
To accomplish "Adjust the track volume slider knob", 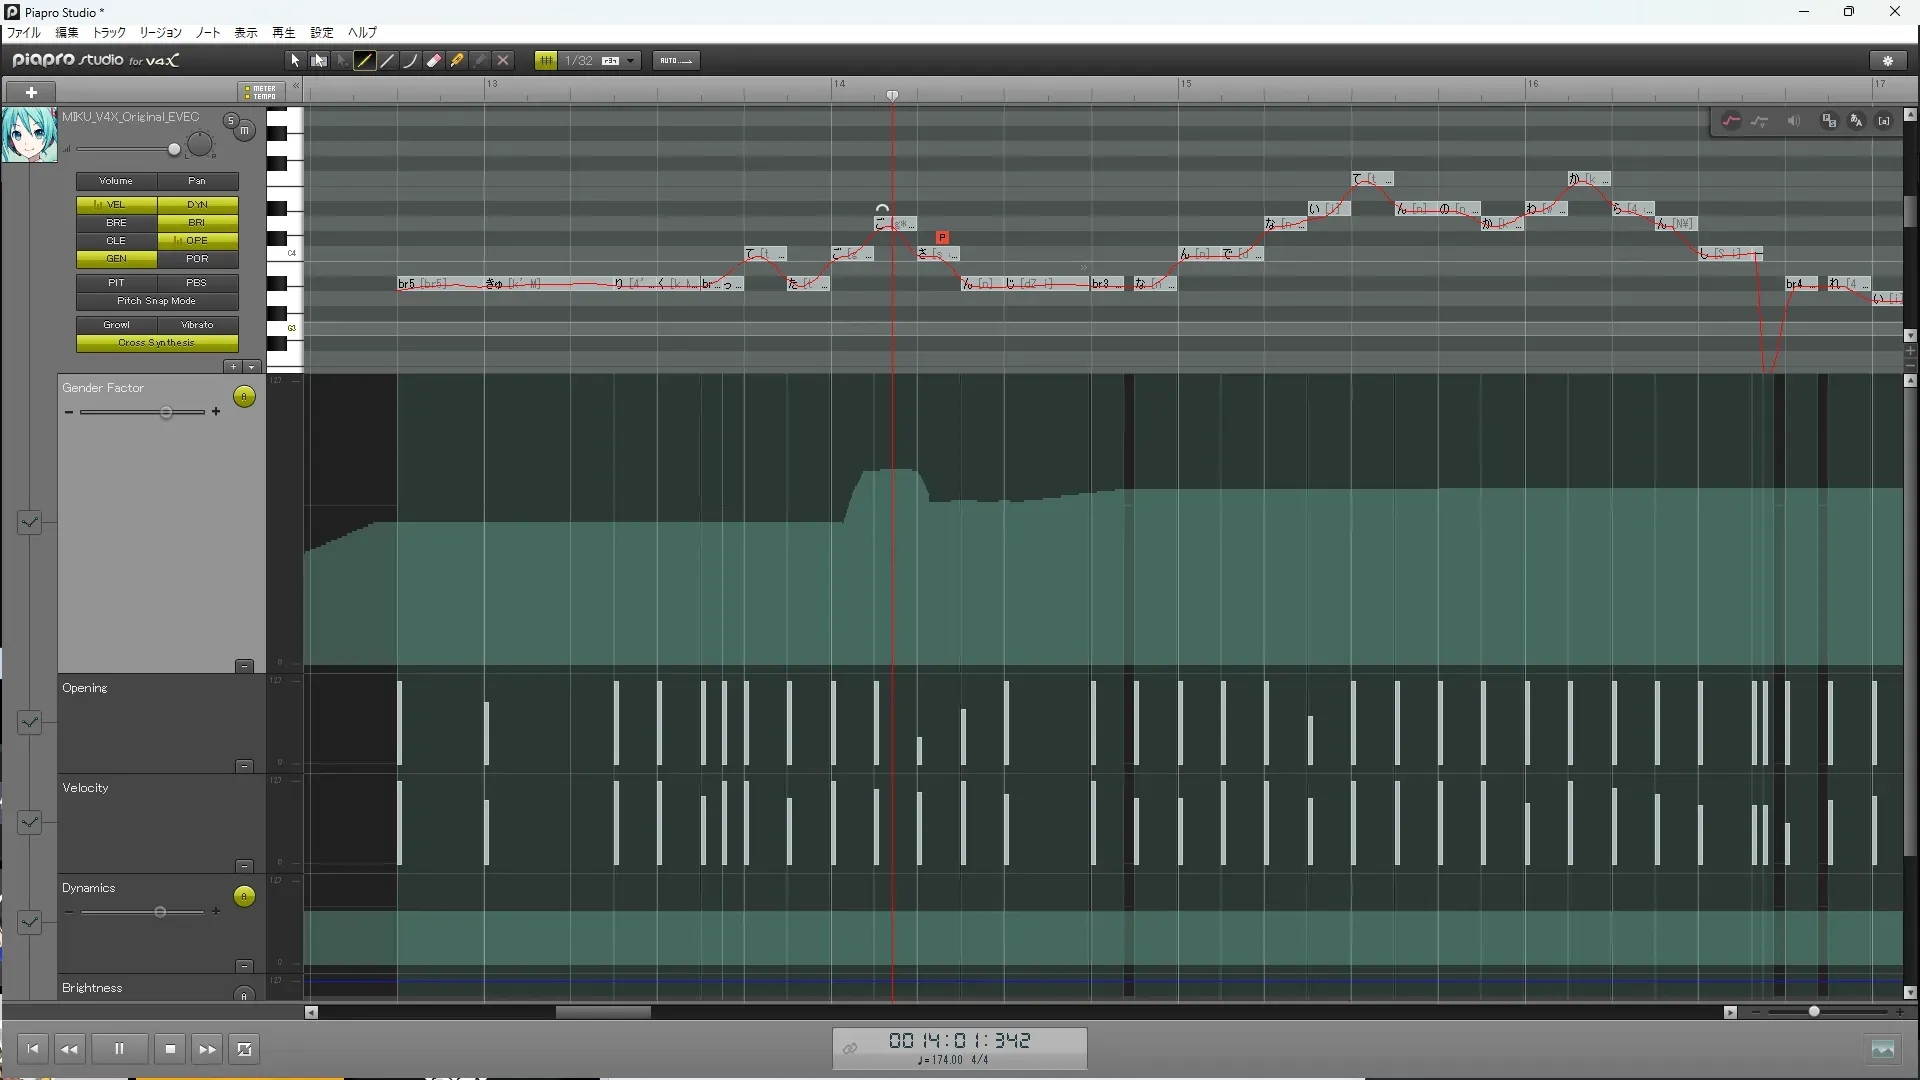I will point(174,150).
